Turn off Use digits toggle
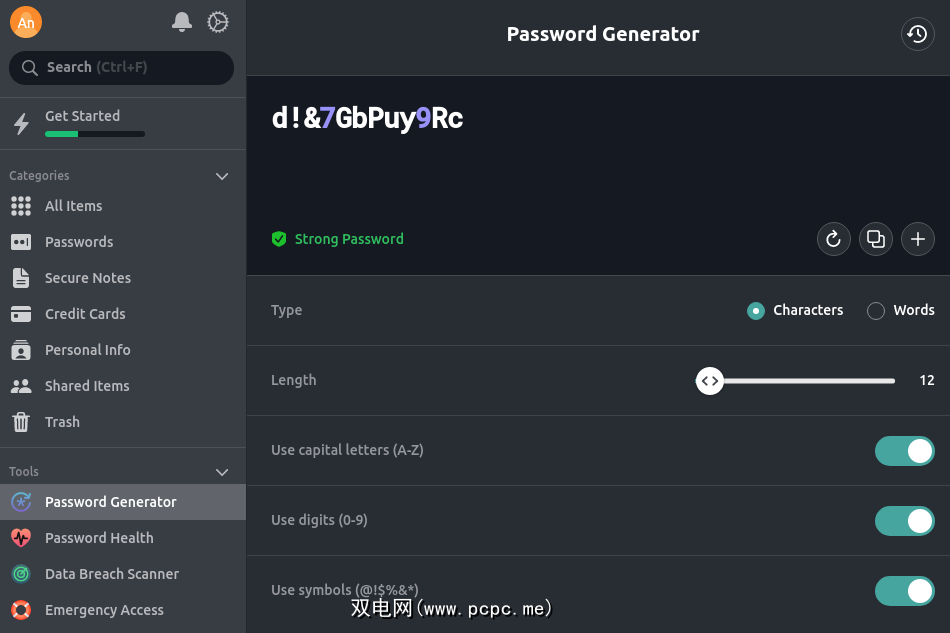 pyautogui.click(x=904, y=521)
